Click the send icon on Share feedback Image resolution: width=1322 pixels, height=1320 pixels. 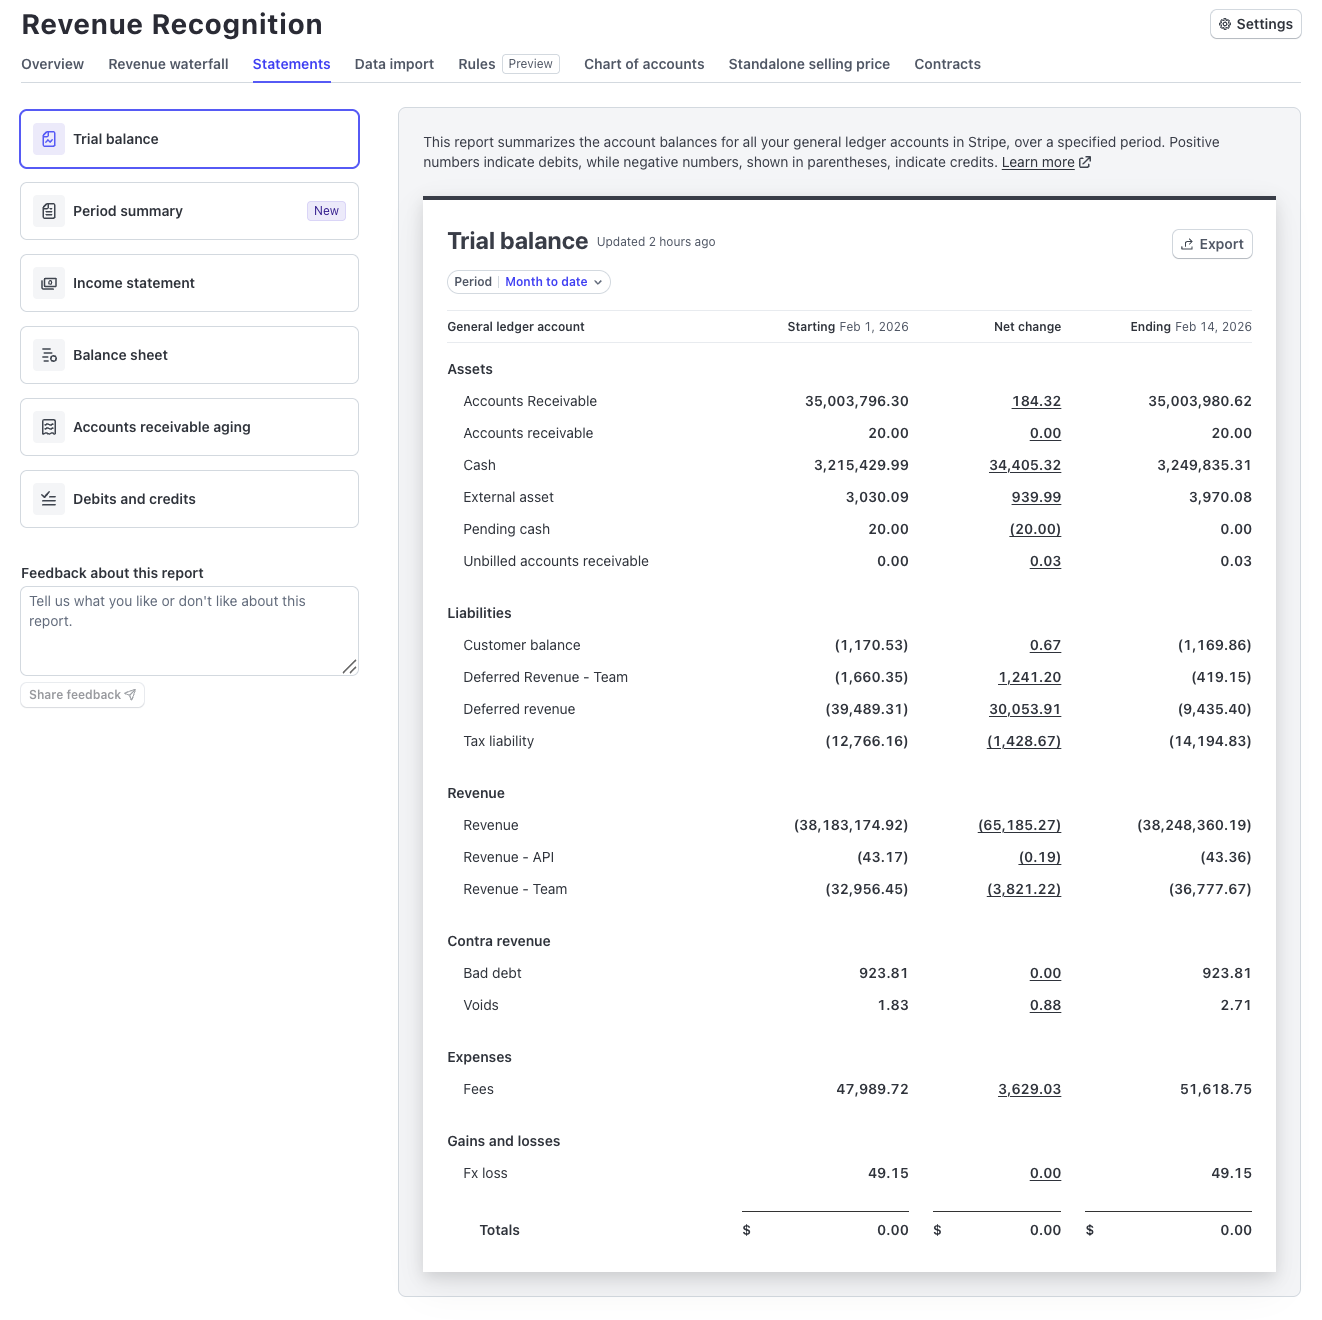pyautogui.click(x=130, y=694)
